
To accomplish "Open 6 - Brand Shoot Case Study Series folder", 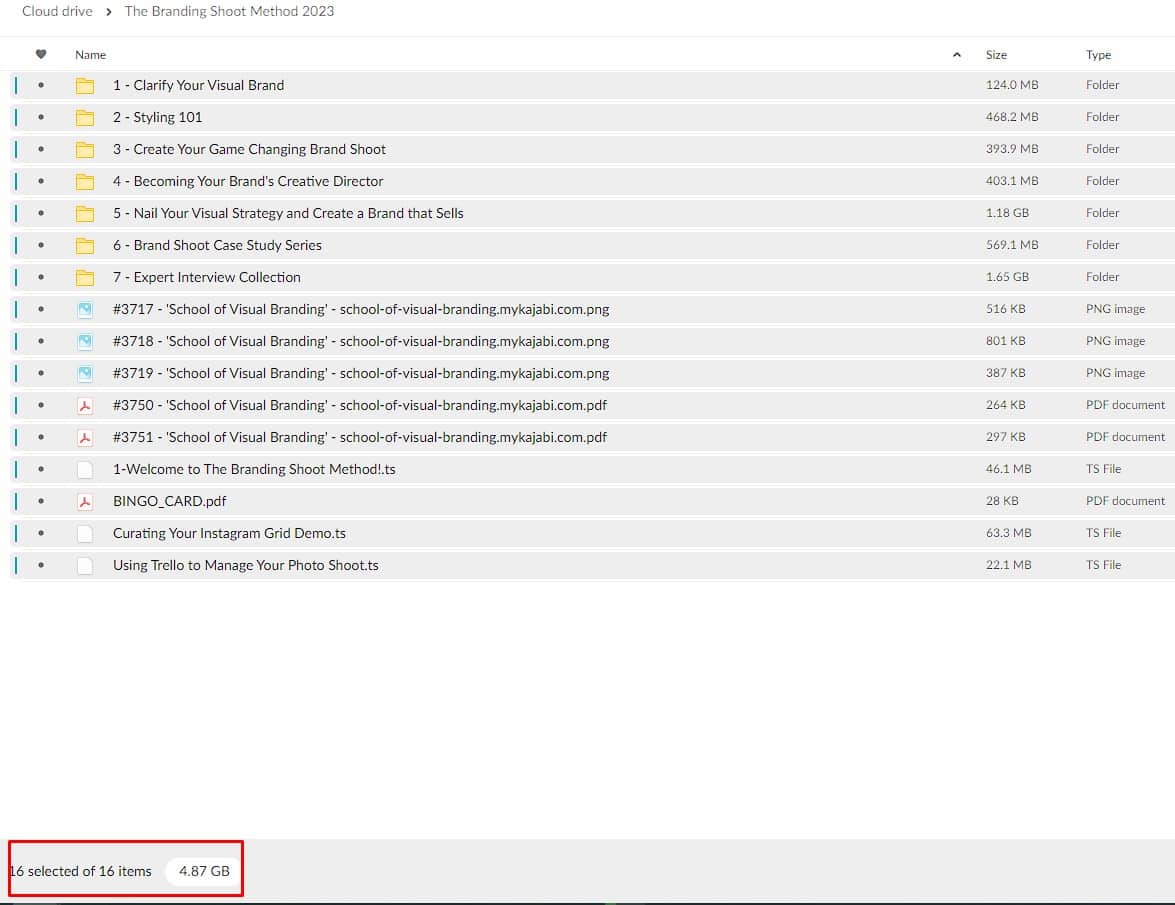I will 217,246.
